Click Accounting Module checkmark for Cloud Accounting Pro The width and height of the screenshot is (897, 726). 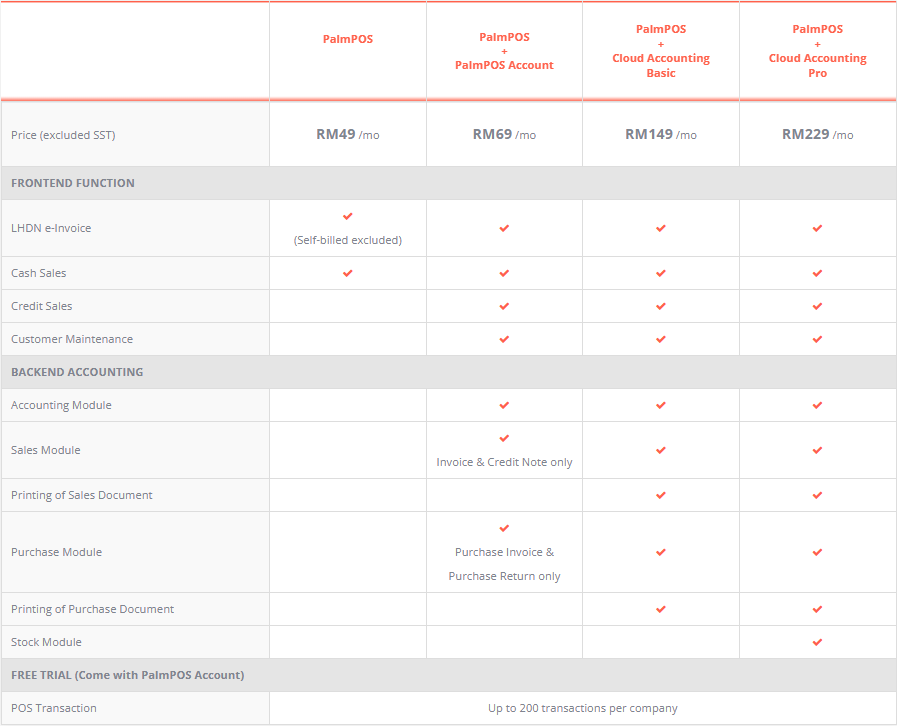(817, 405)
